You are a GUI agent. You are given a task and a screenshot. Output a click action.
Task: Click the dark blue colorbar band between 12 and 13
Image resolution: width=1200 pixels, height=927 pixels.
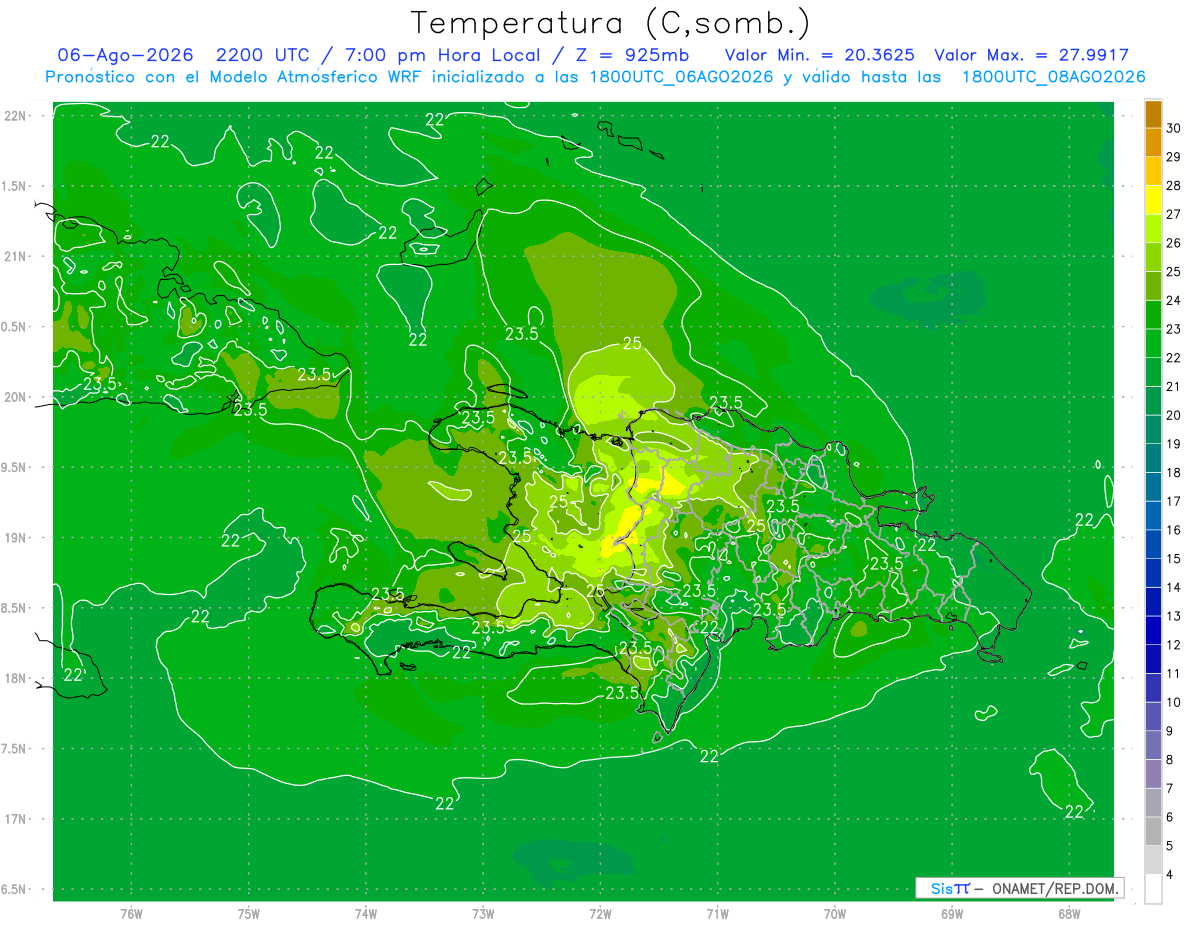tap(1153, 631)
